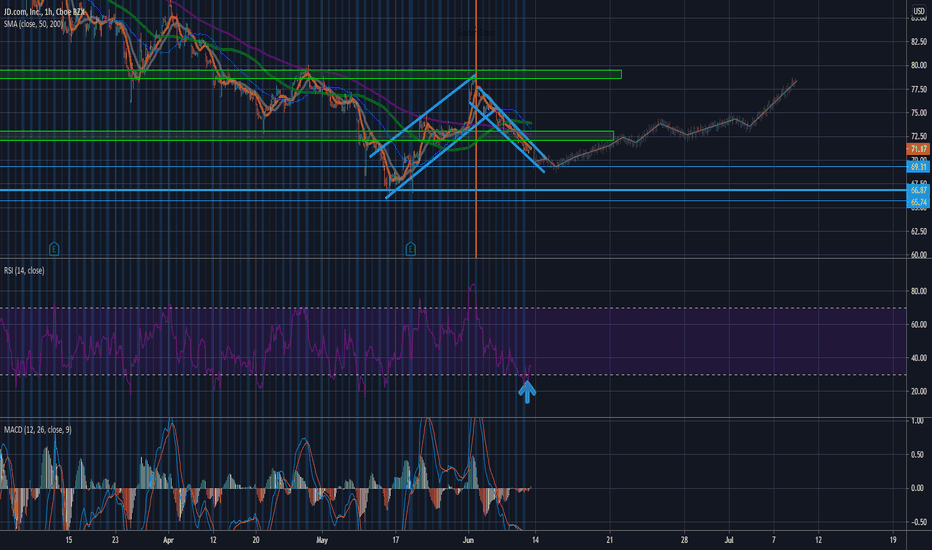The height and width of the screenshot is (550, 932).
Task: Click the 28 date label on the time axis
Action: 684,540
